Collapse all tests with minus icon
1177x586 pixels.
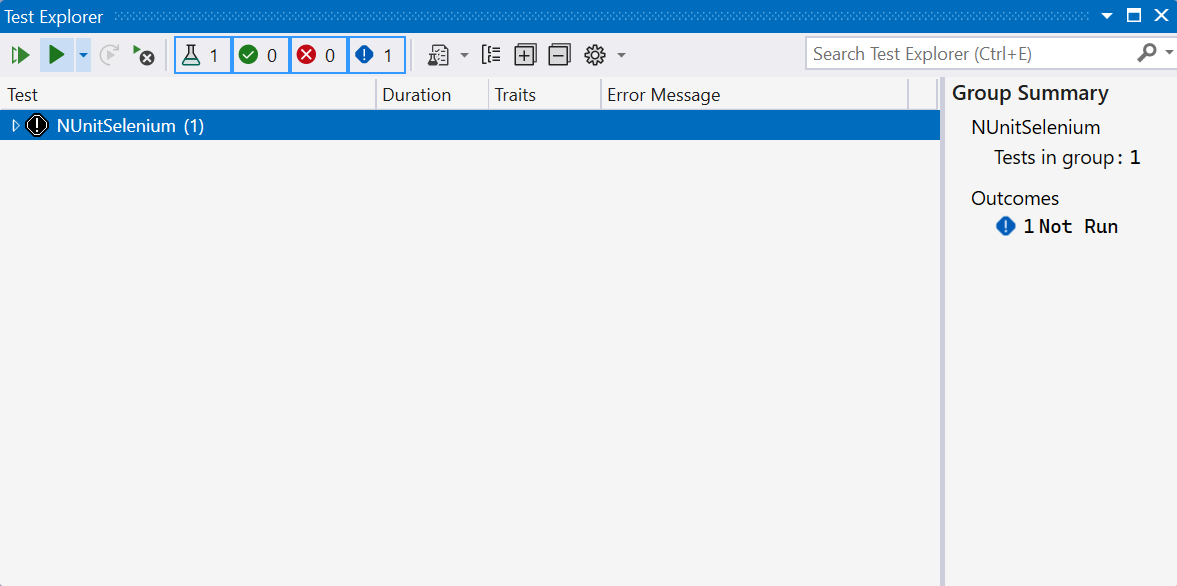tap(559, 55)
